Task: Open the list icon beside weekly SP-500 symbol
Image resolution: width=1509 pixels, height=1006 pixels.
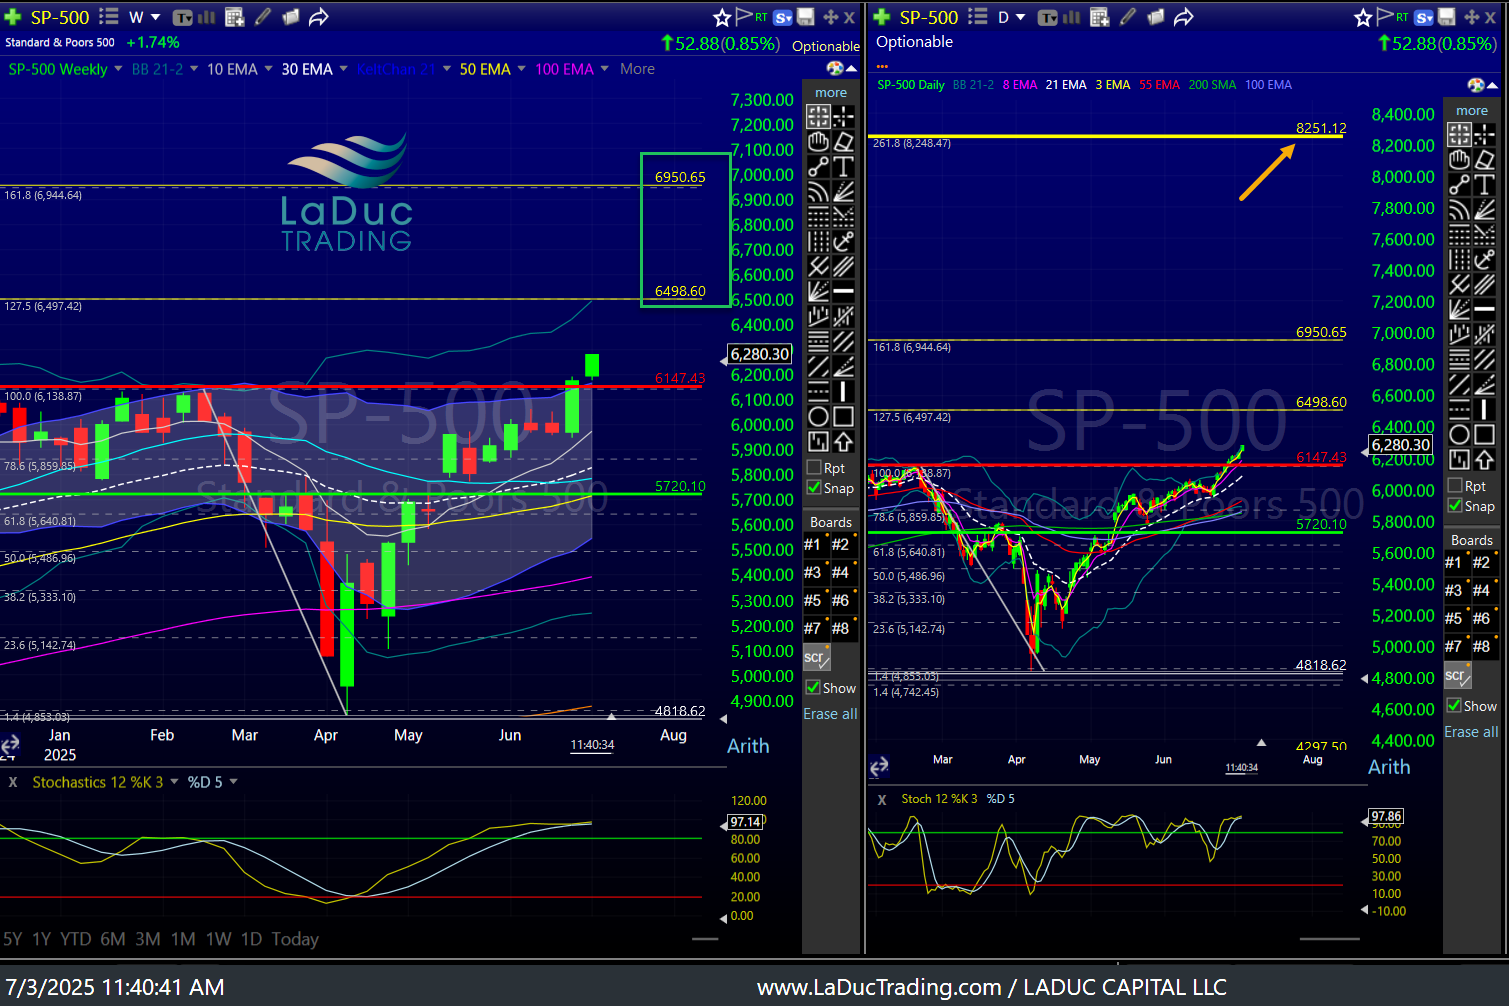Action: click(109, 17)
